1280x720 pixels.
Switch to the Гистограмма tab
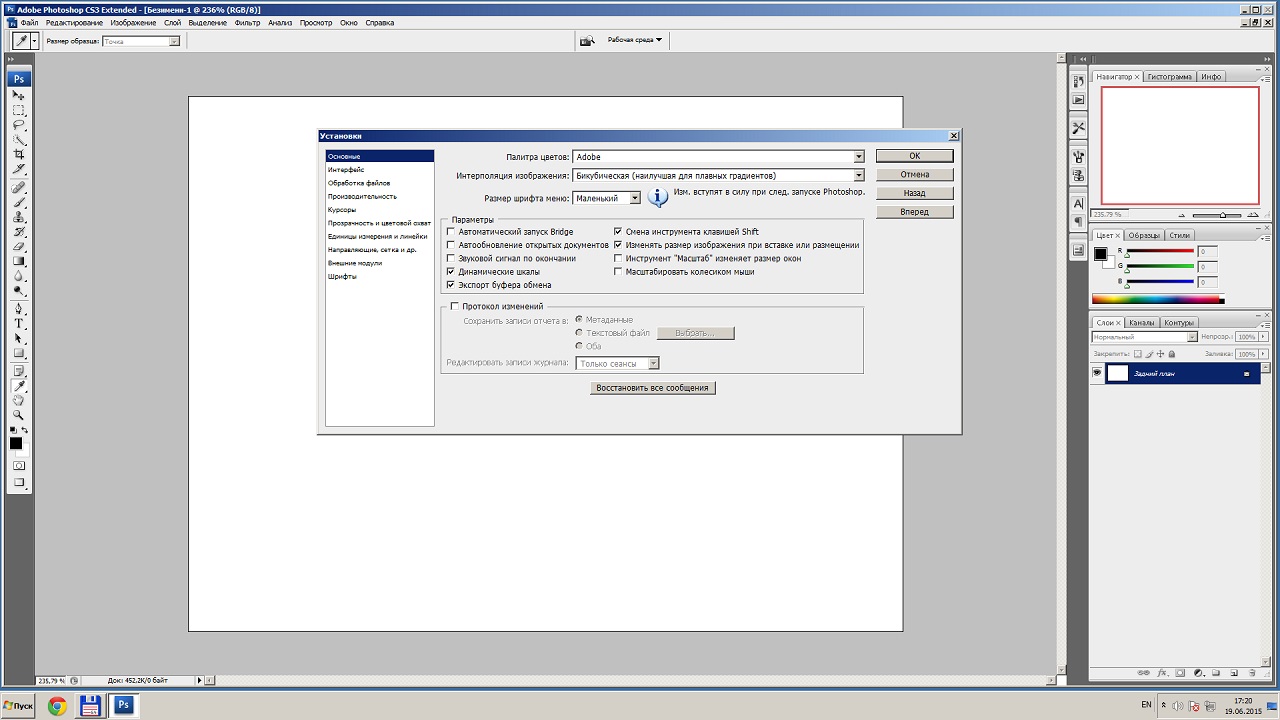click(1169, 77)
